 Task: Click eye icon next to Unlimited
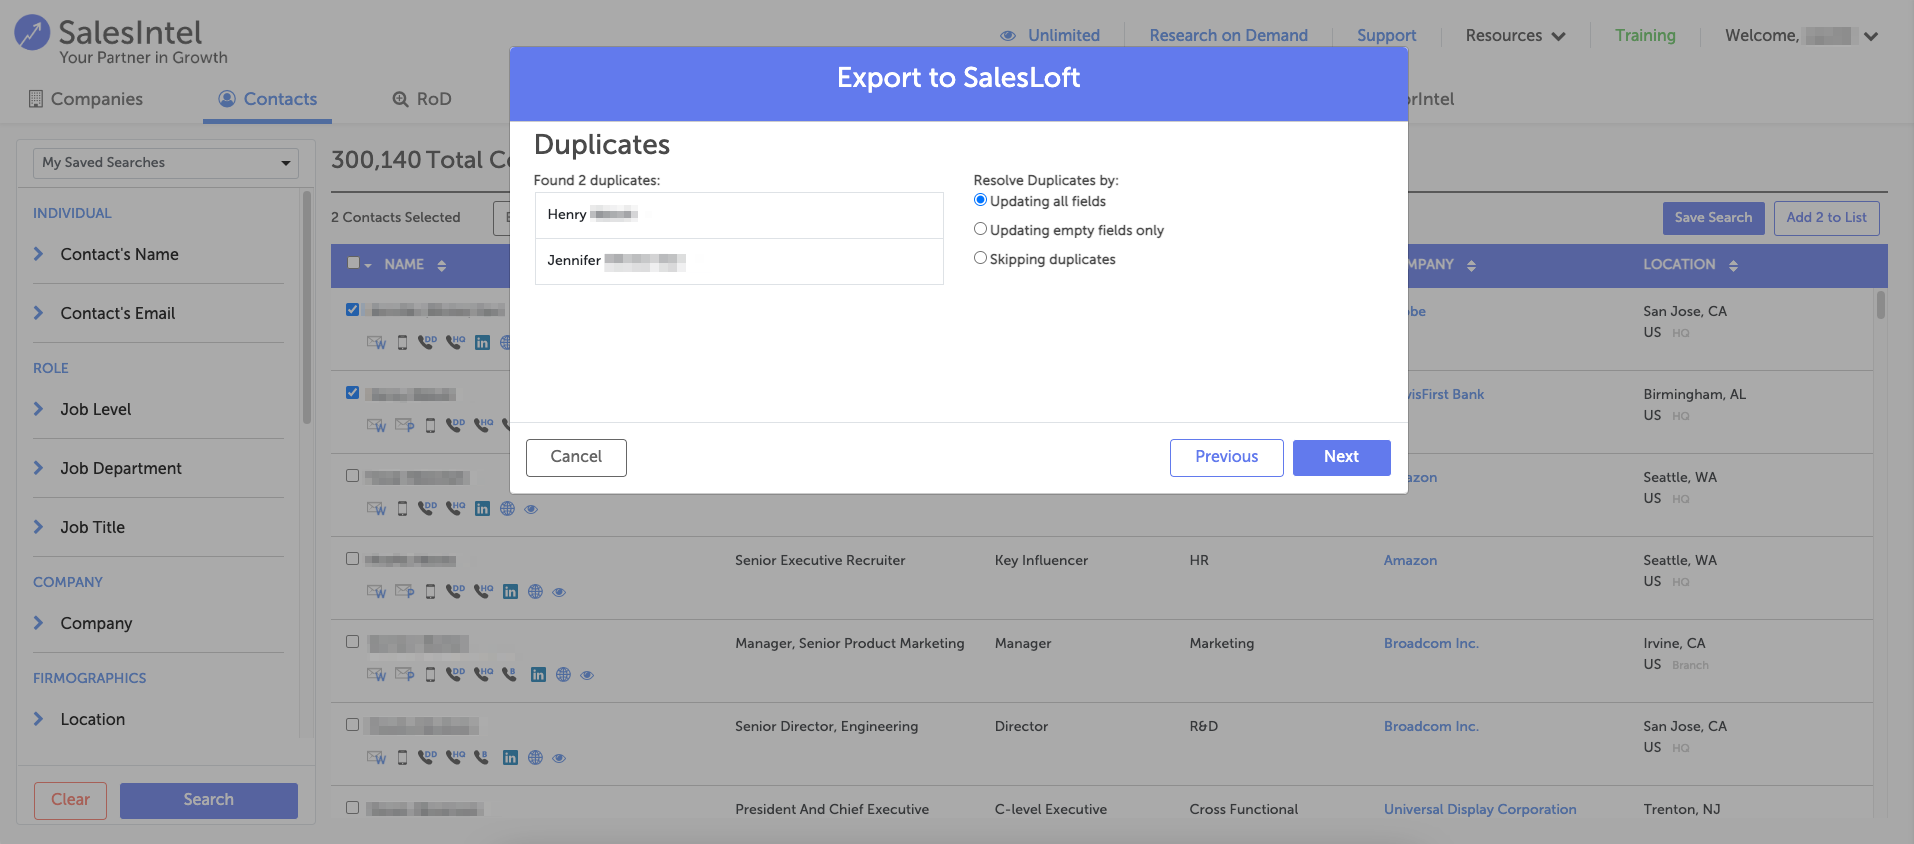pos(1008,36)
